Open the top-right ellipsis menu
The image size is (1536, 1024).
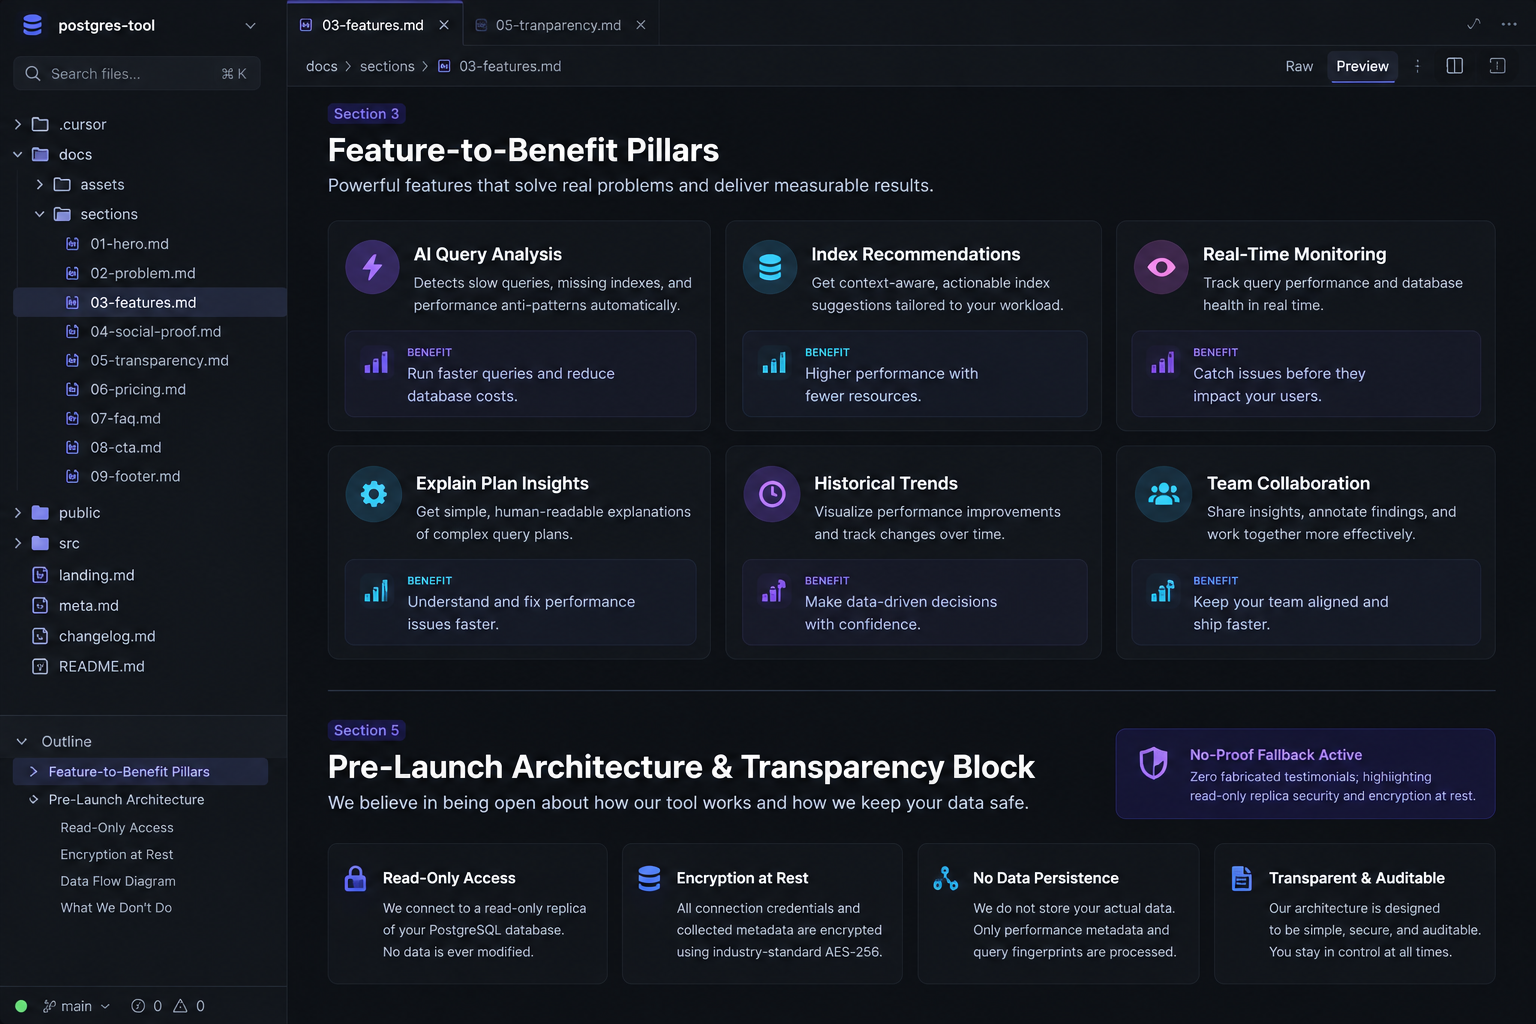[x=1509, y=24]
